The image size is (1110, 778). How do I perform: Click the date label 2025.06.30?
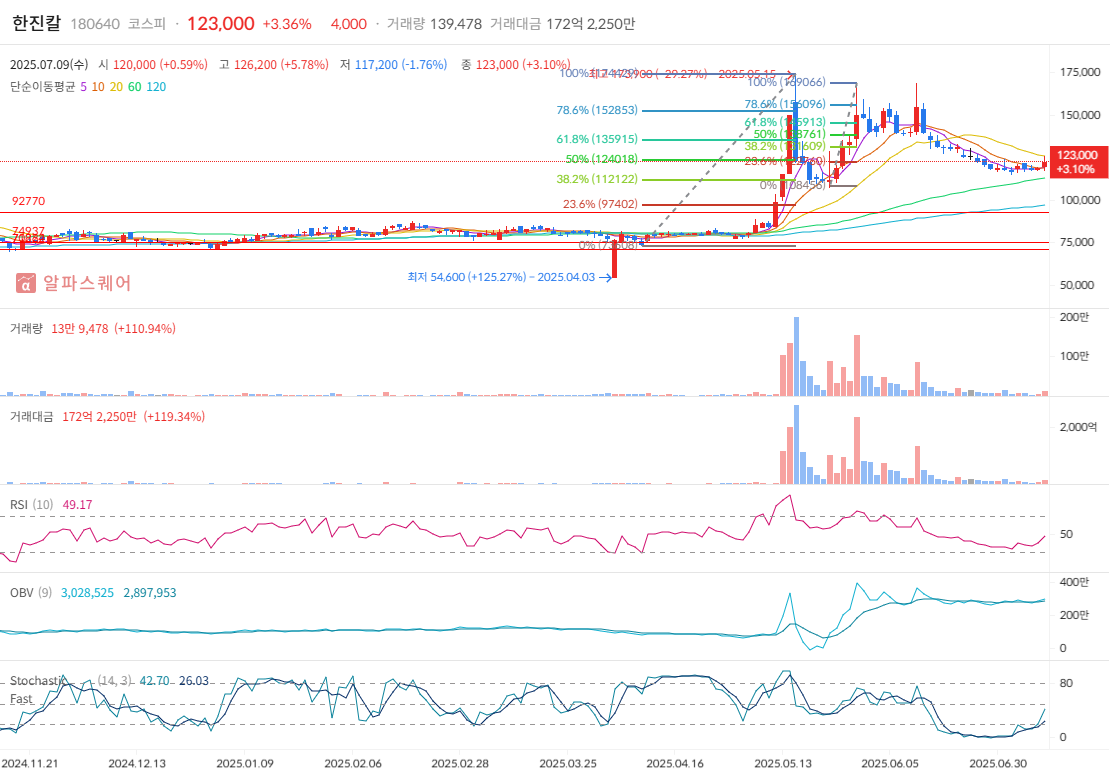point(998,764)
